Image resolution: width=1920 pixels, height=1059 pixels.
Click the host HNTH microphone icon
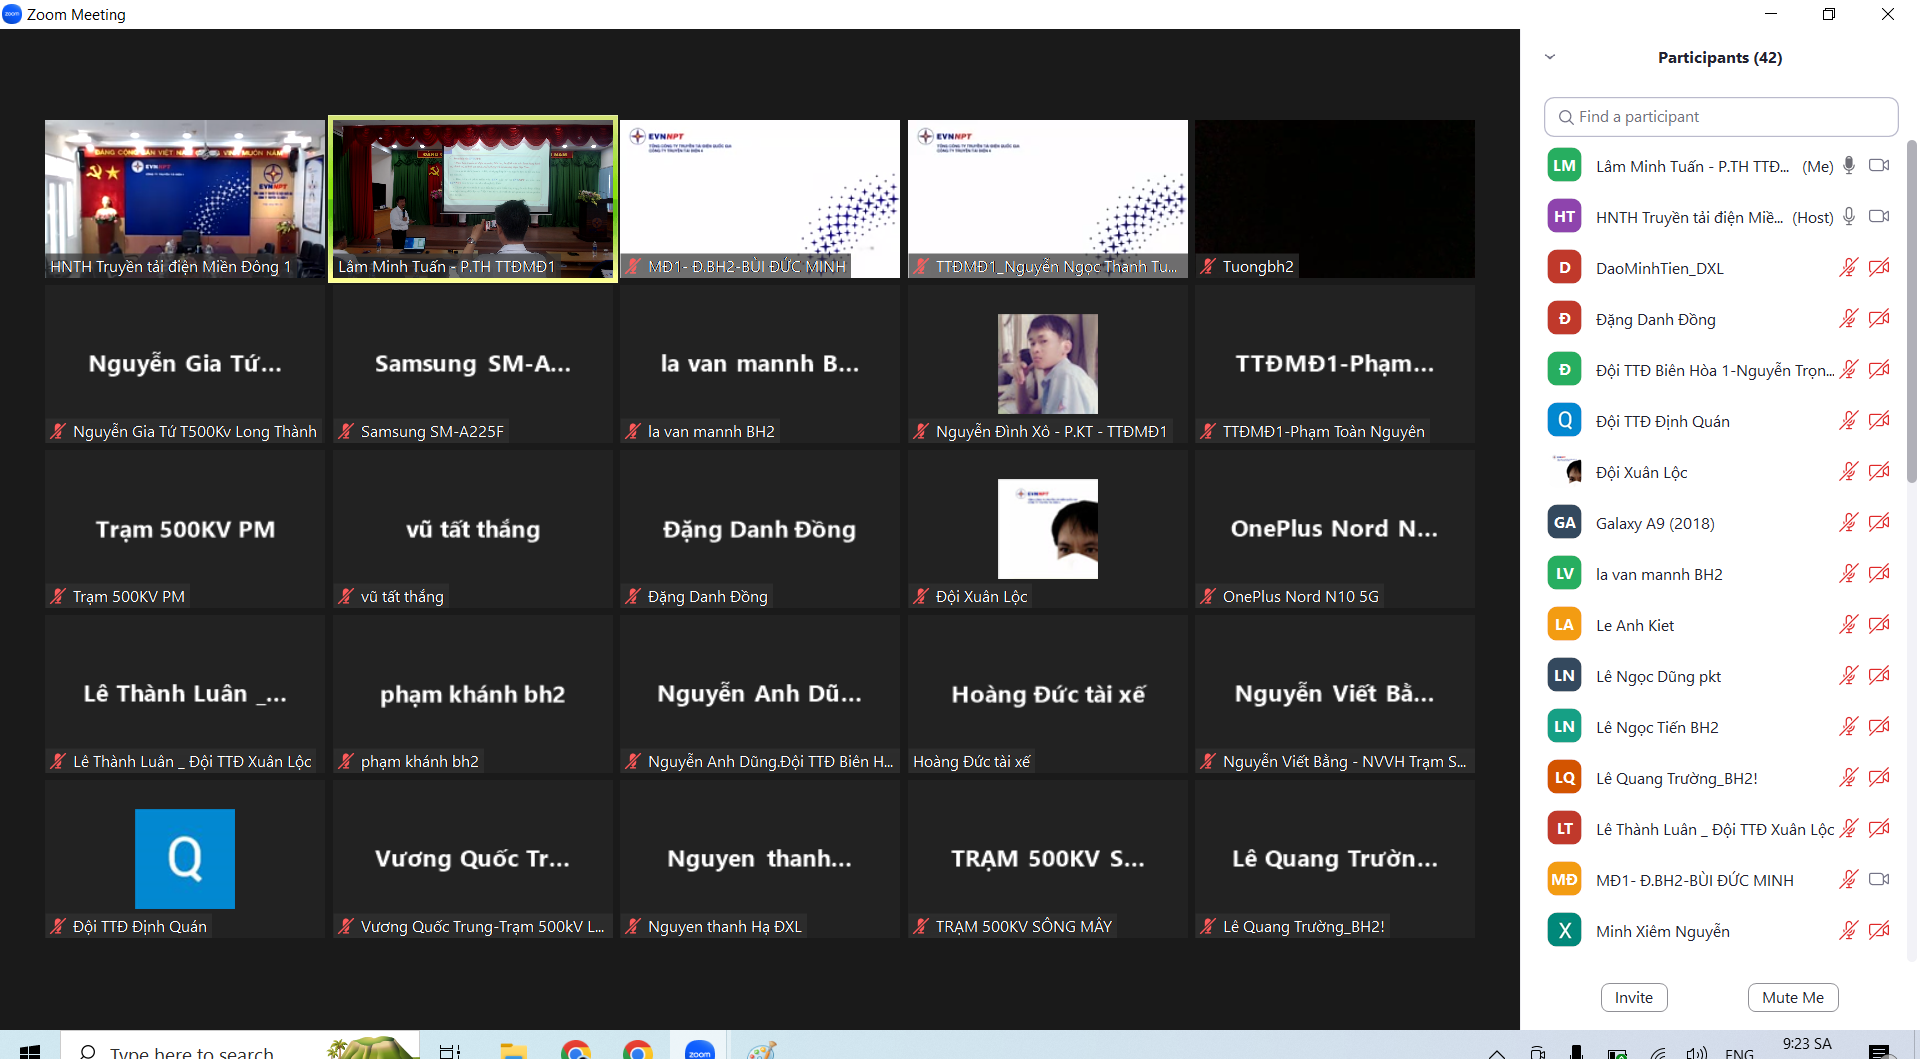pos(1849,217)
